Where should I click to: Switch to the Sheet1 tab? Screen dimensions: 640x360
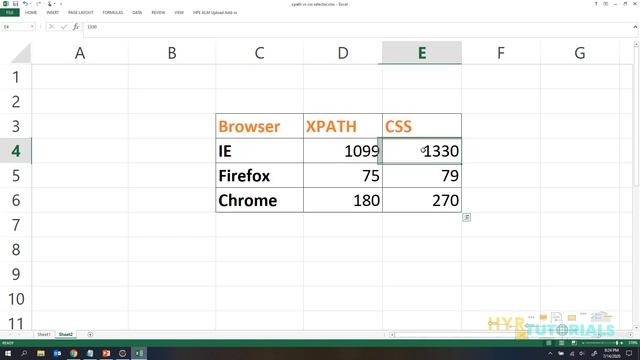point(44,334)
